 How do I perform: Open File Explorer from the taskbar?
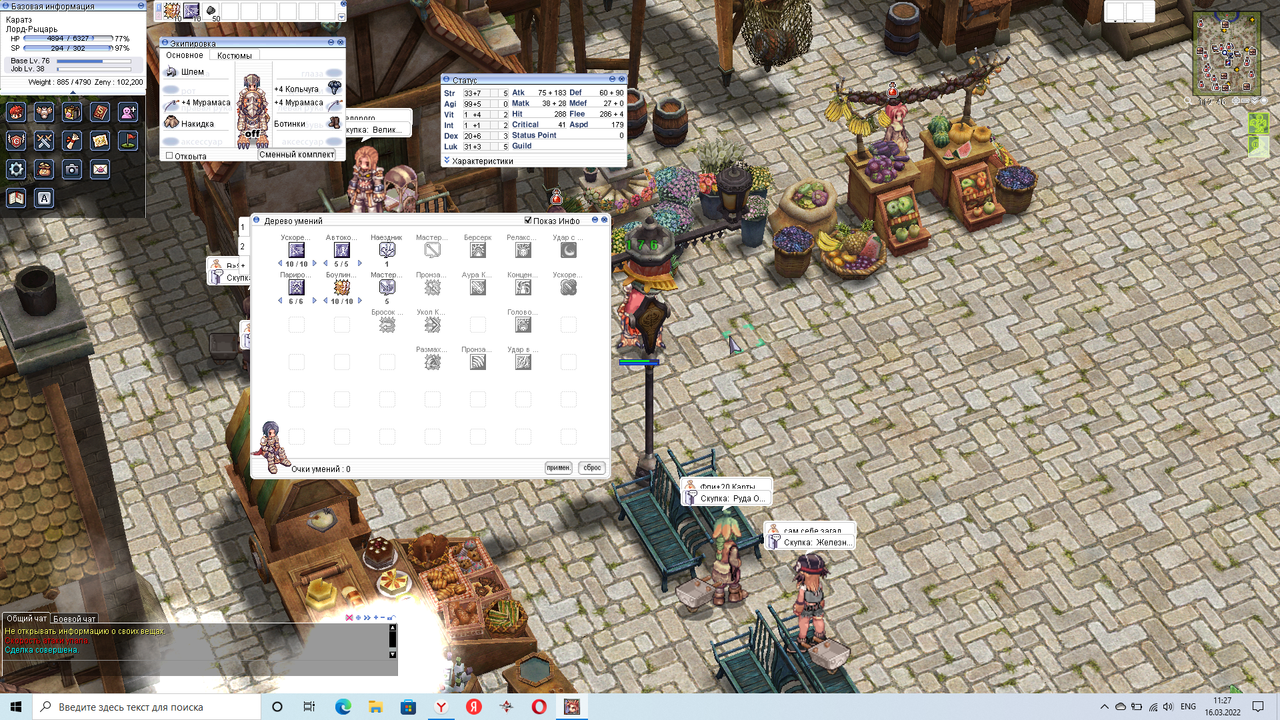(376, 706)
